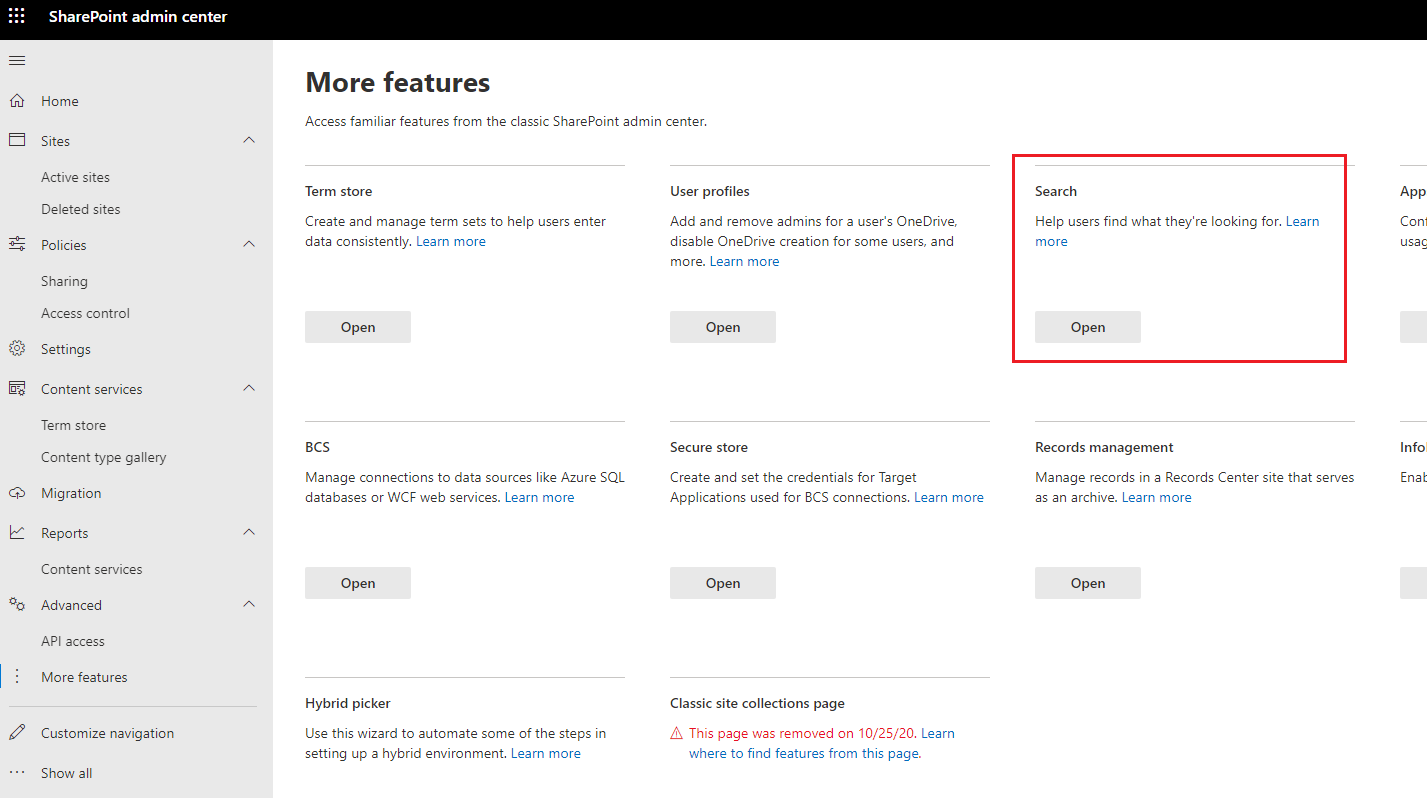
Task: Collapse the Policies section
Action: tap(248, 244)
